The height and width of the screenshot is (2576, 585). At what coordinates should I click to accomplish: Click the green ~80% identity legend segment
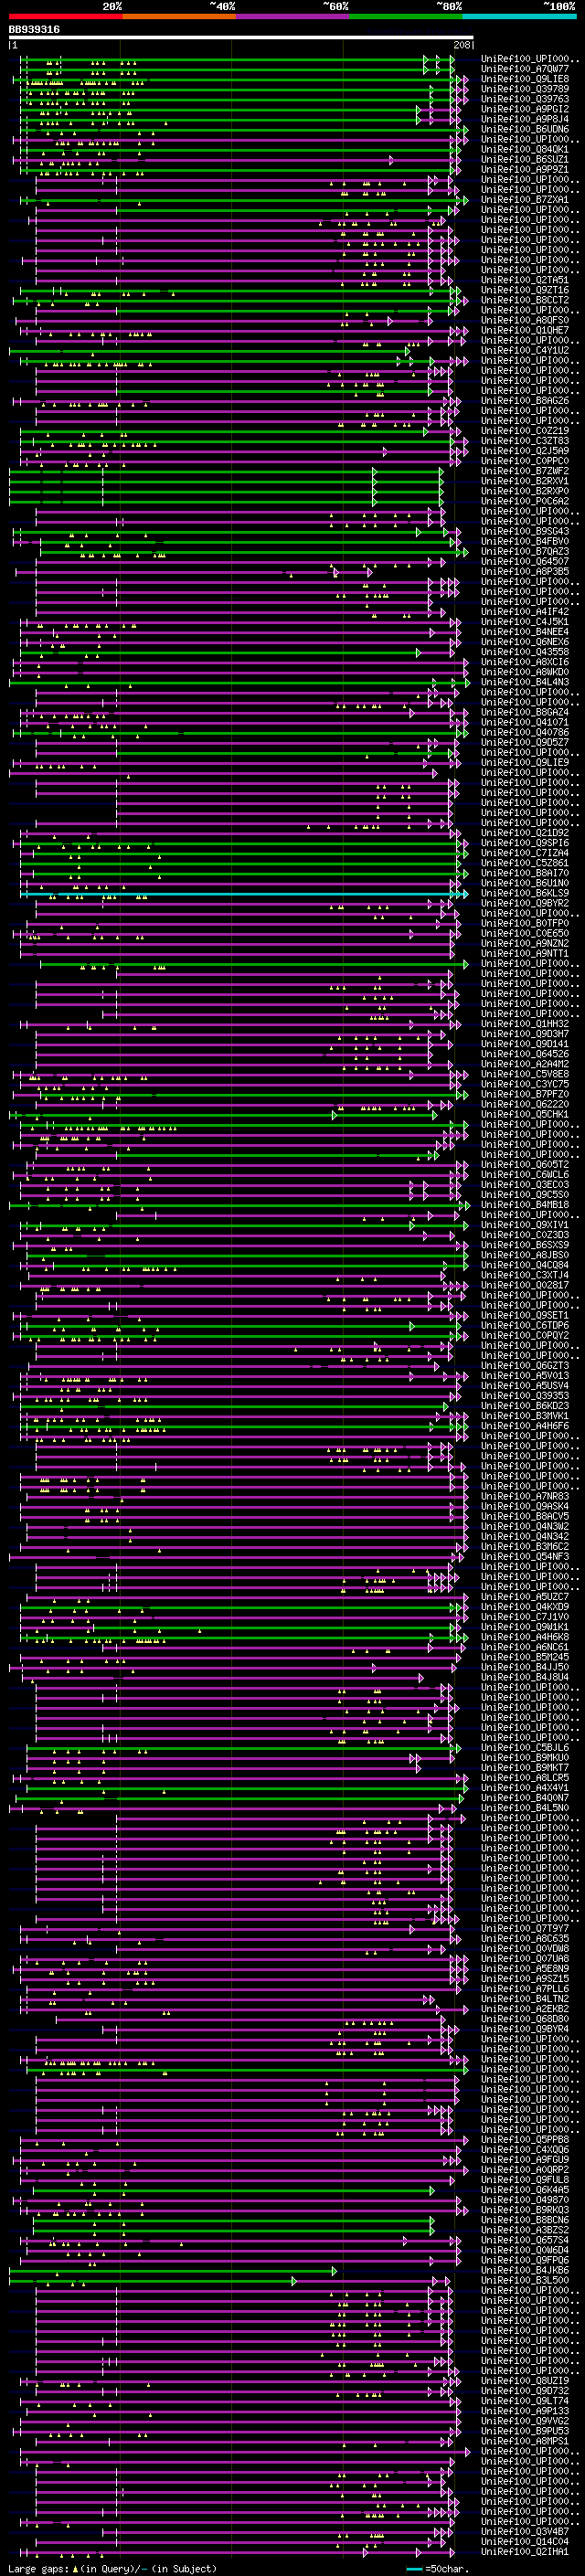coord(406,16)
